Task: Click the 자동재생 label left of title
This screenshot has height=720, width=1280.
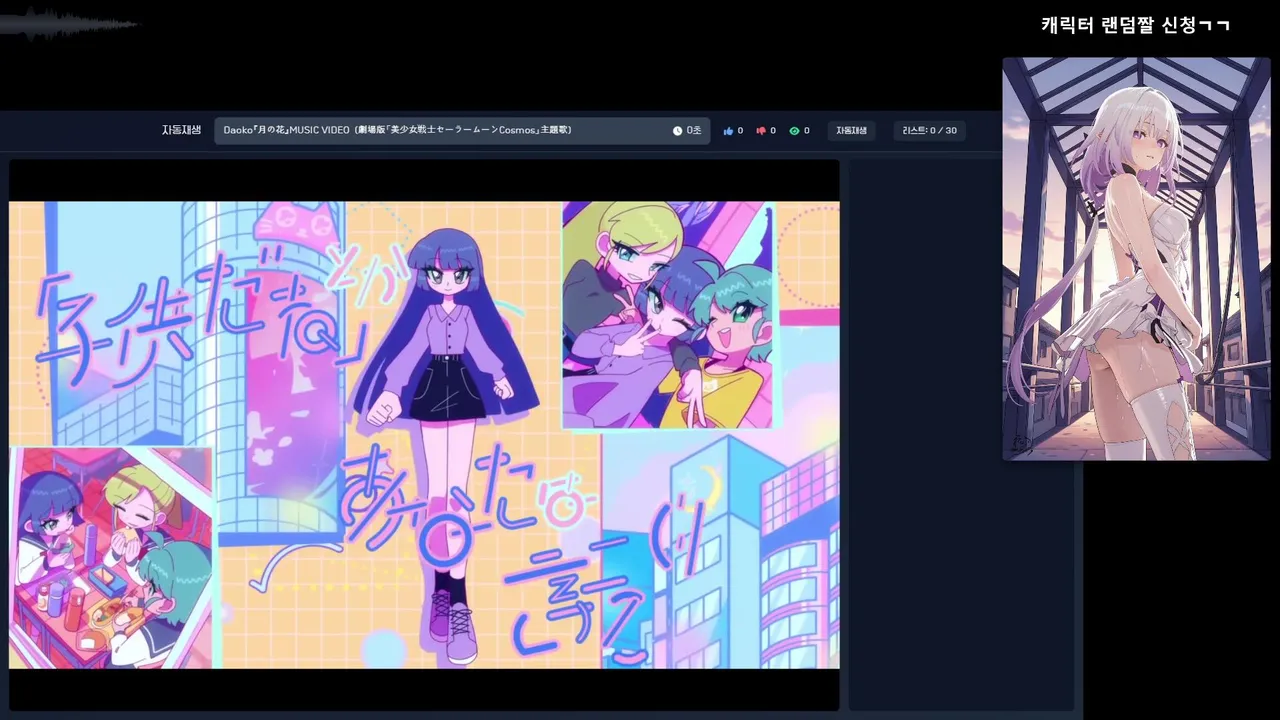Action: pyautogui.click(x=181, y=130)
